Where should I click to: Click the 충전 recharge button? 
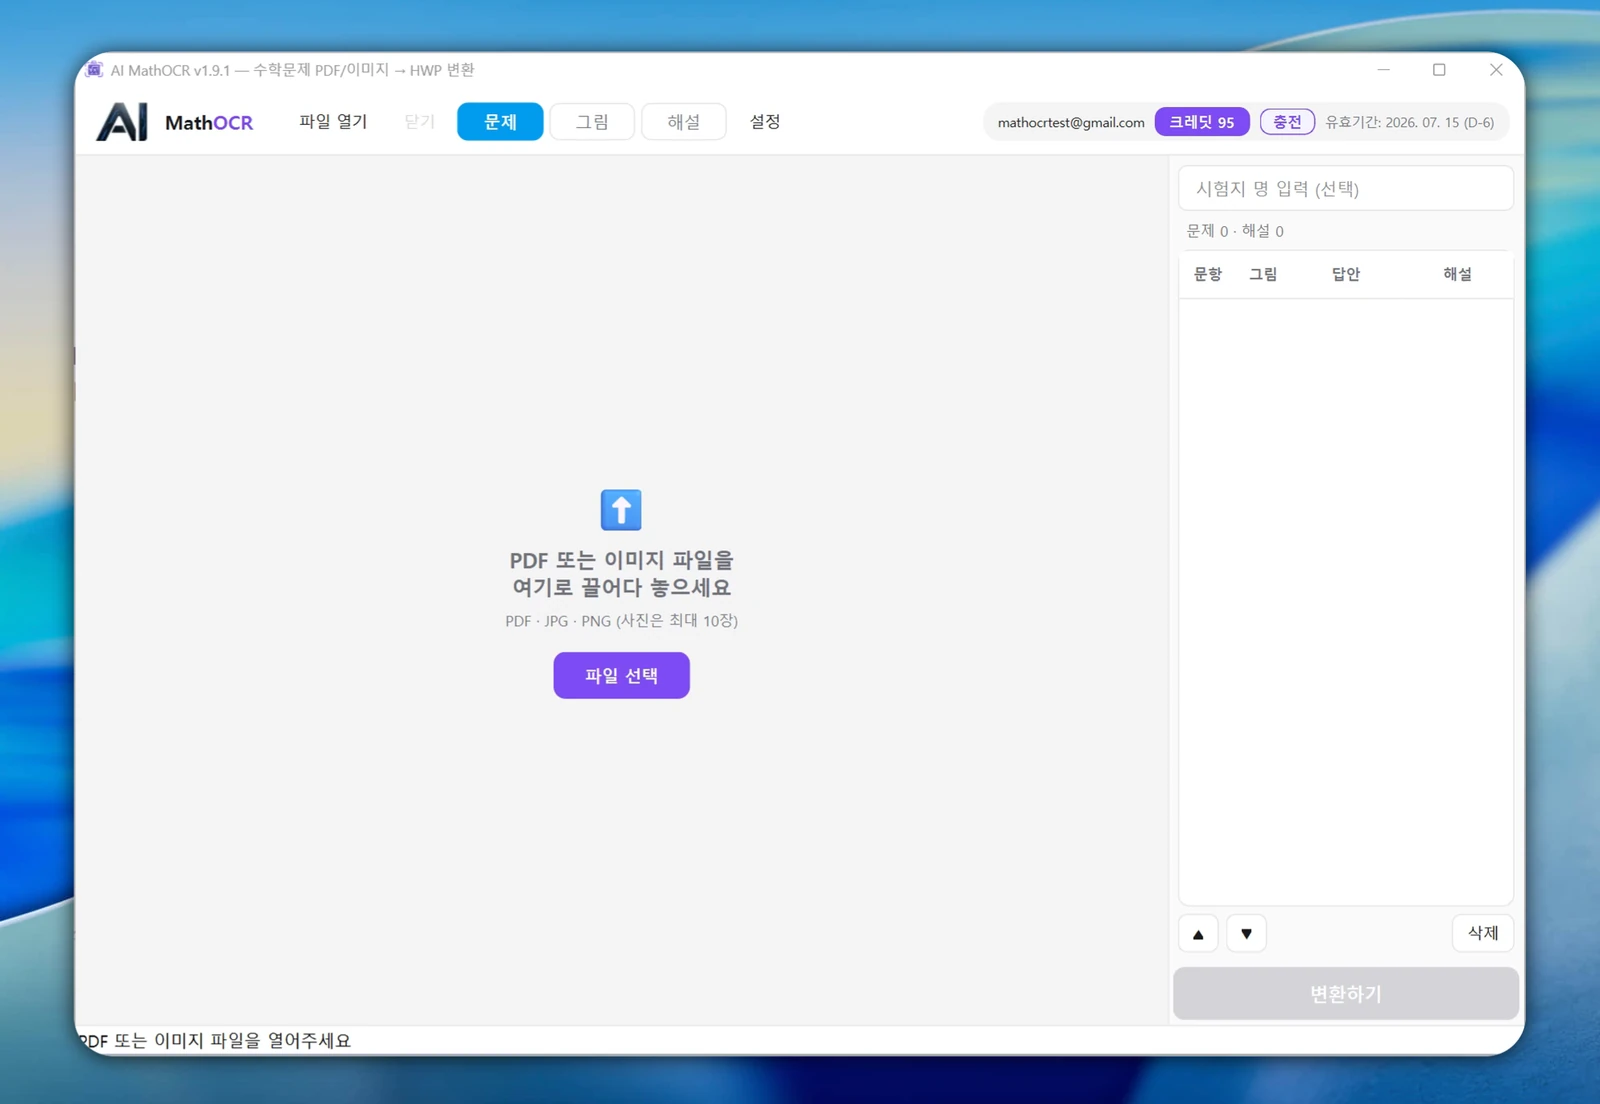(x=1287, y=122)
